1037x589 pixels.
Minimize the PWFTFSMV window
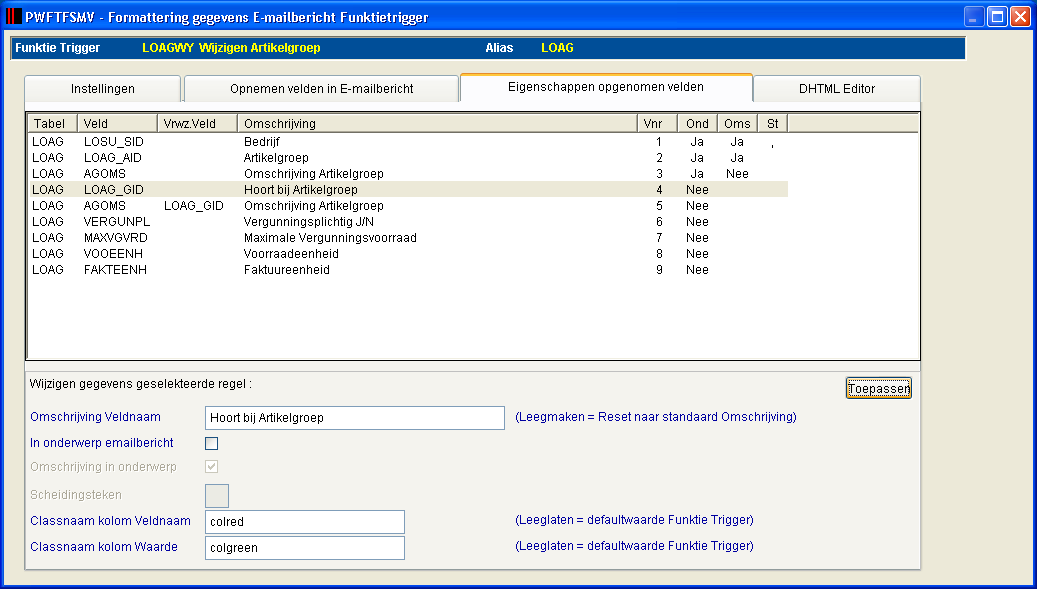coord(974,17)
